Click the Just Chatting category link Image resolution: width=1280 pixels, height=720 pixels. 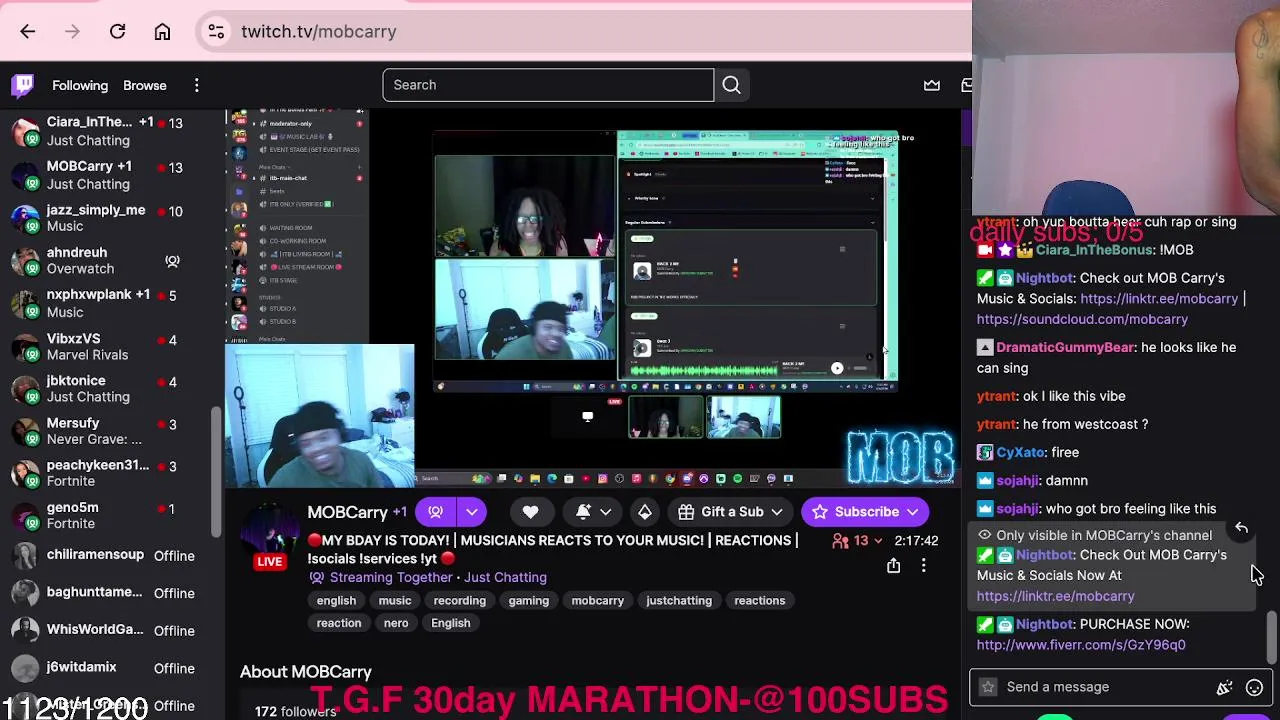(x=505, y=577)
